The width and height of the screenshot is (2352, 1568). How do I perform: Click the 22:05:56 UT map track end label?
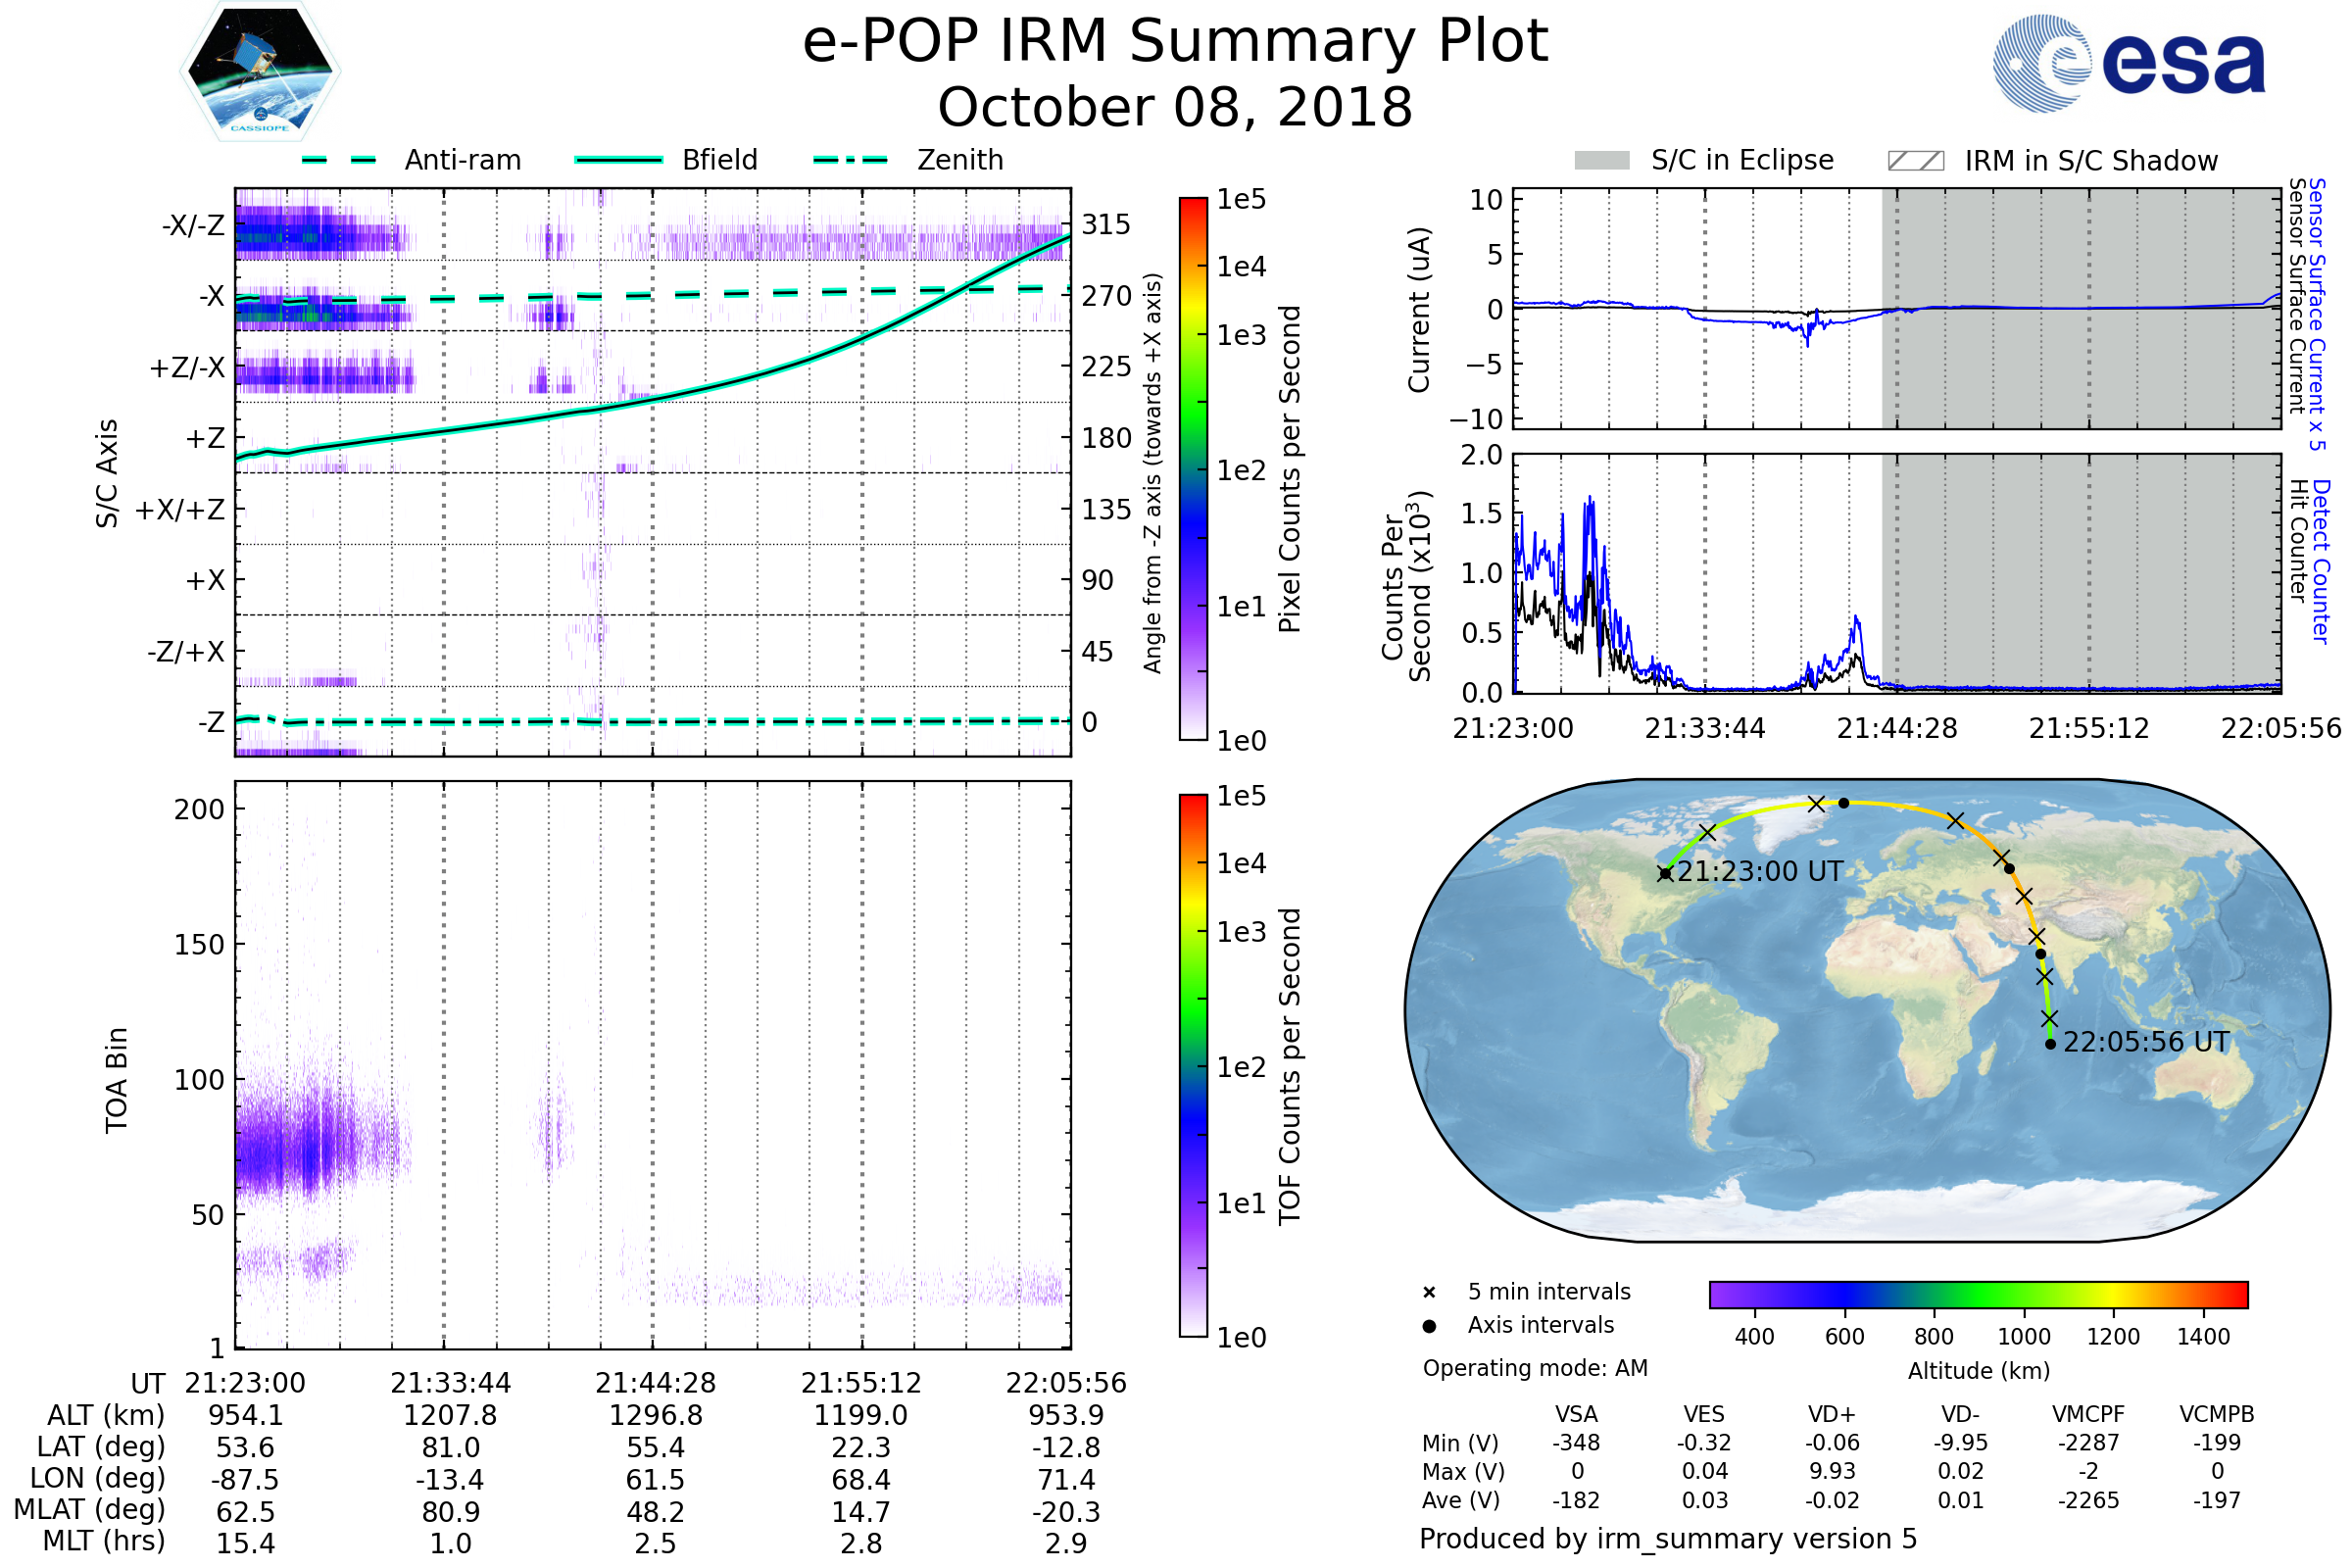click(x=2146, y=1042)
